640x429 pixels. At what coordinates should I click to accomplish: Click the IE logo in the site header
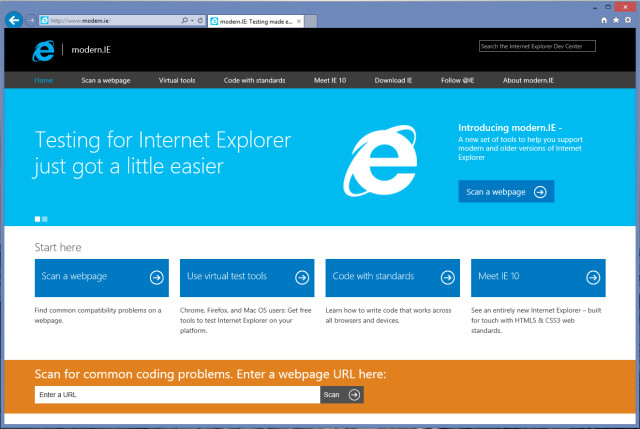[43, 51]
